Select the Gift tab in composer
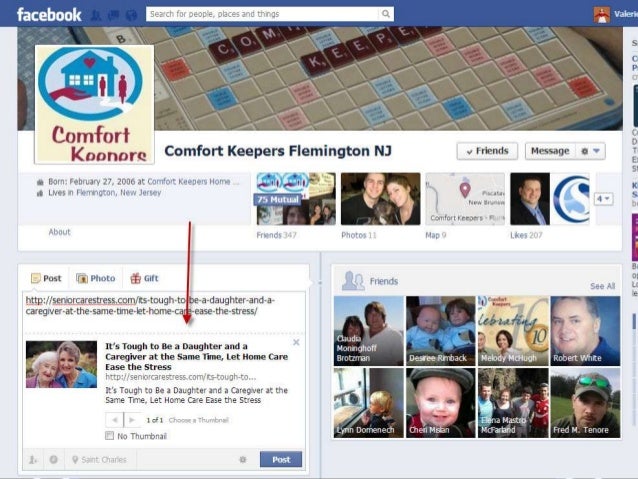 coord(144,278)
